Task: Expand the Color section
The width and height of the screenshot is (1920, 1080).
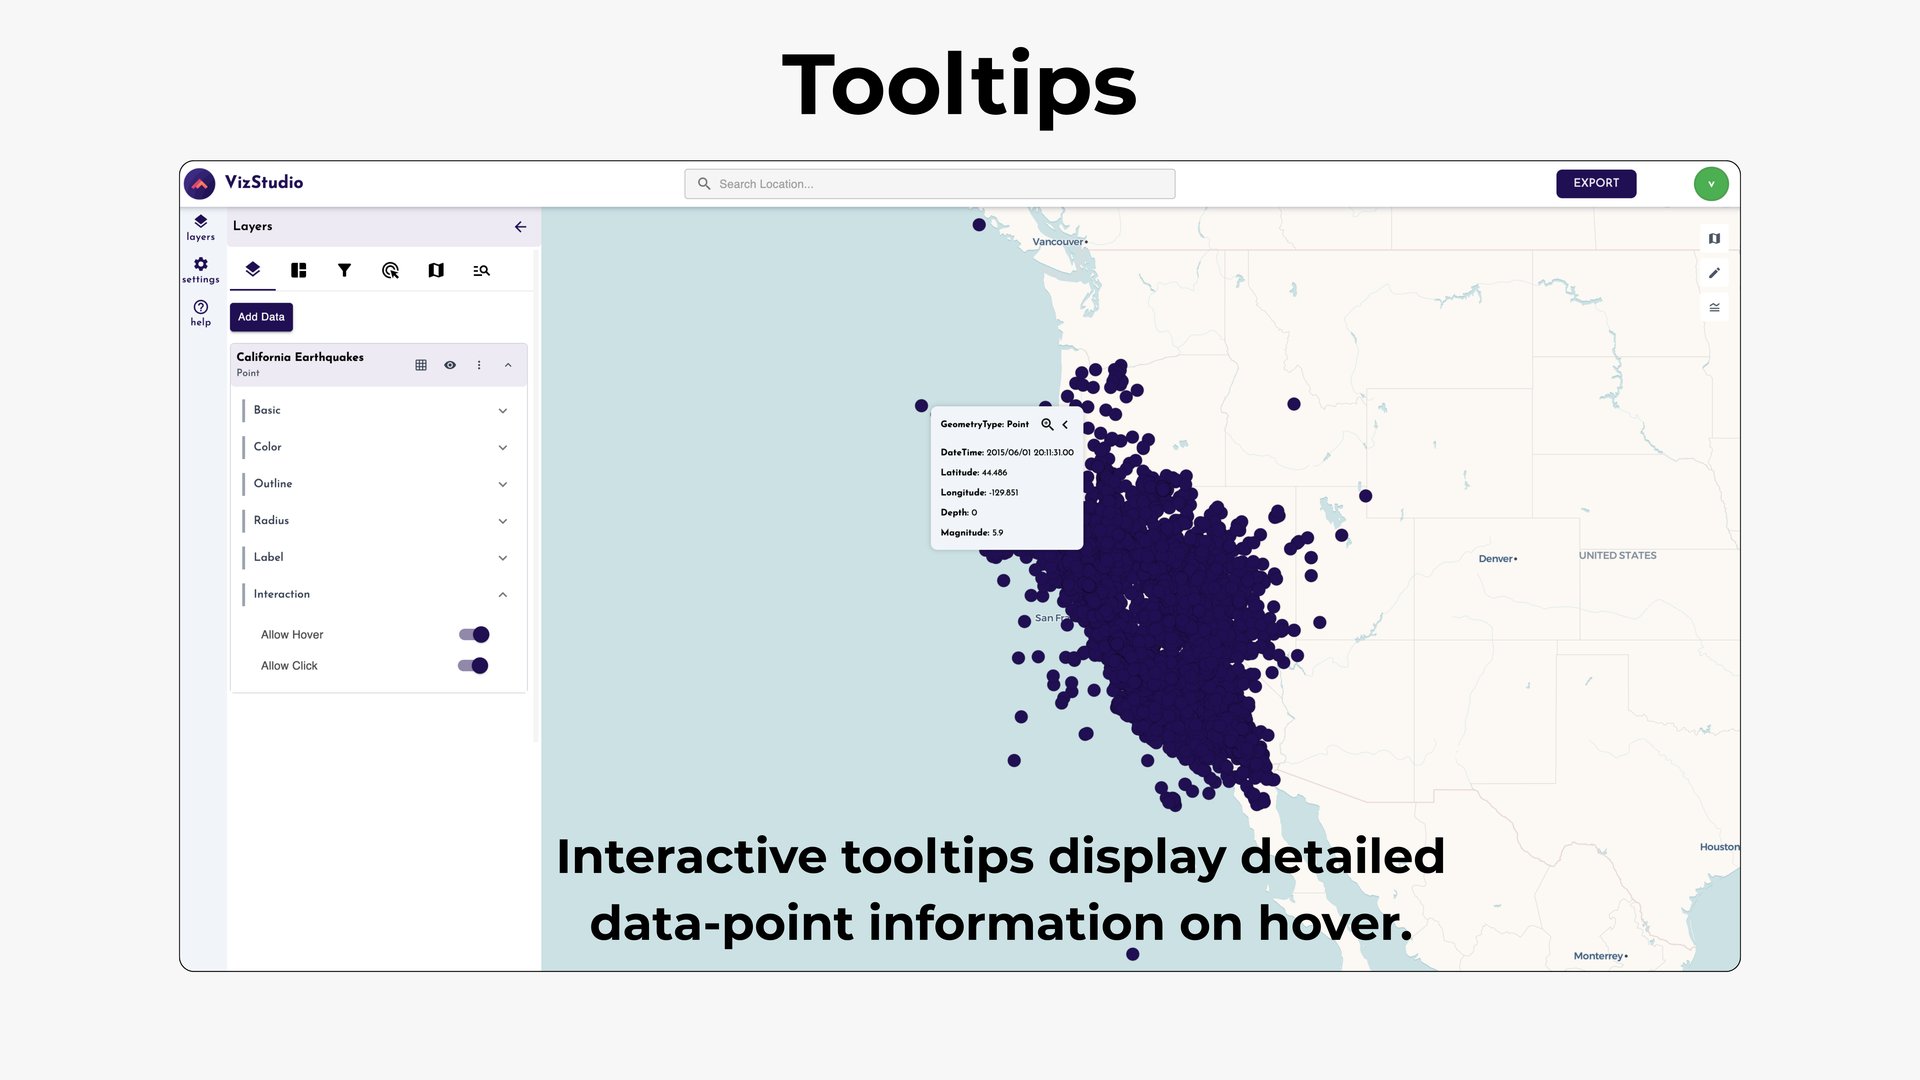Action: (x=503, y=447)
